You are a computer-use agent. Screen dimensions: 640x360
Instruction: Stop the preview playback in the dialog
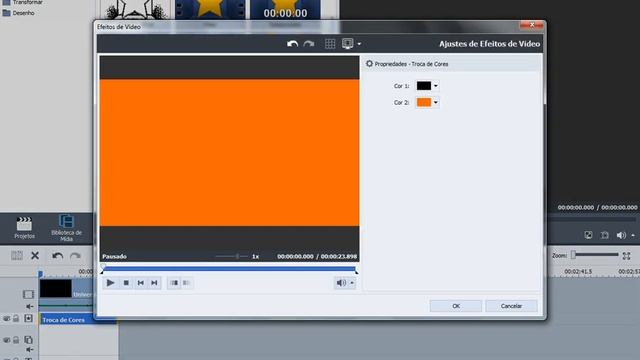pos(126,282)
